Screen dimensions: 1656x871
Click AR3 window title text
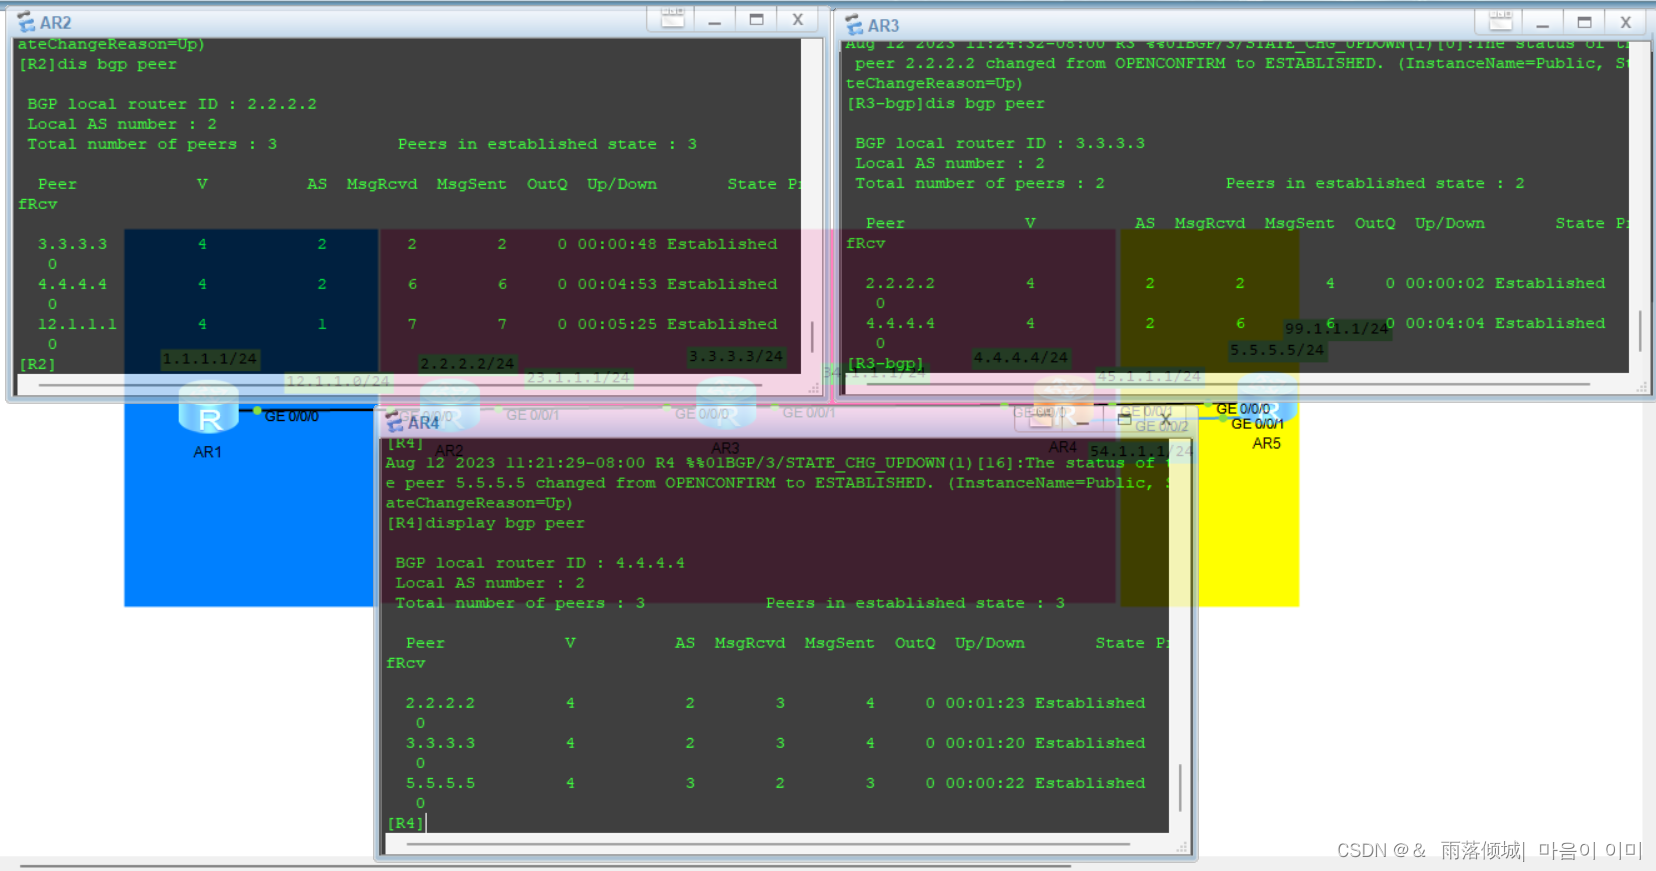(x=884, y=25)
